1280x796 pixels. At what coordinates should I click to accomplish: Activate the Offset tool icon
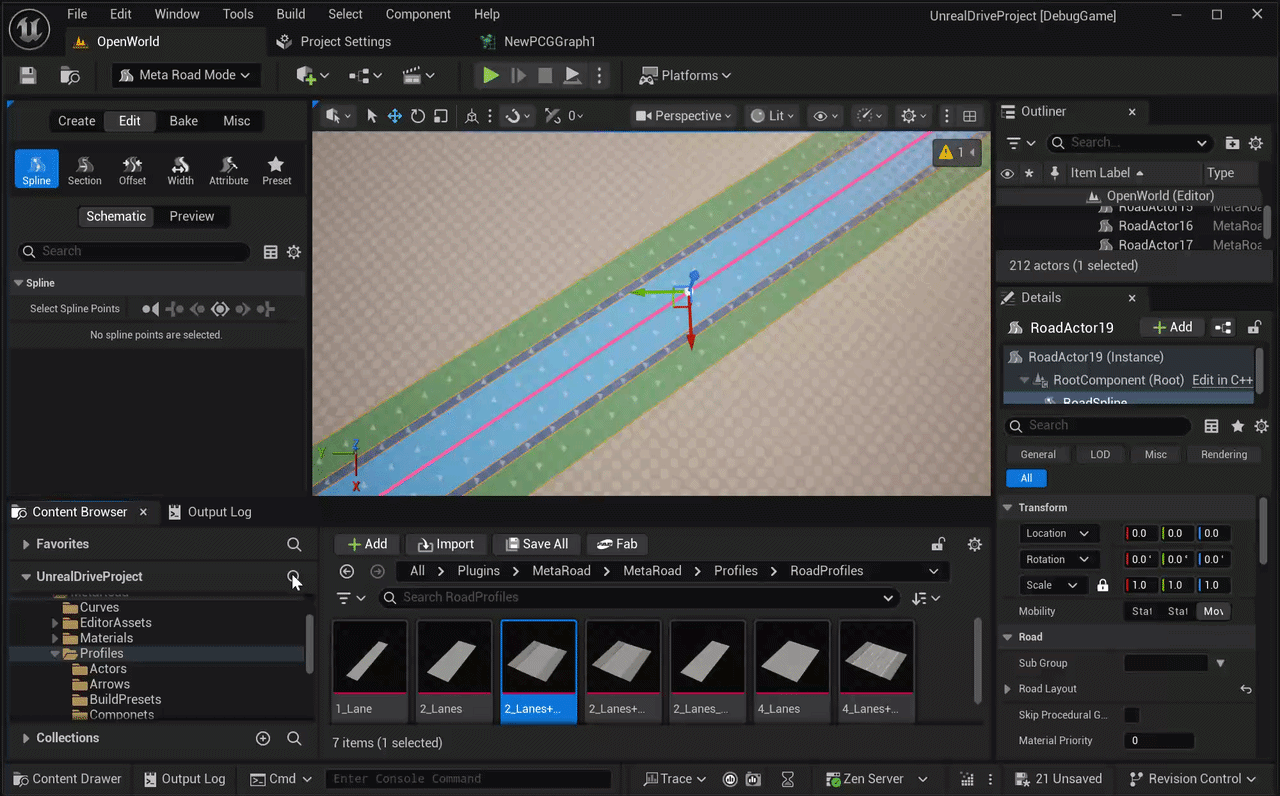coord(133,169)
